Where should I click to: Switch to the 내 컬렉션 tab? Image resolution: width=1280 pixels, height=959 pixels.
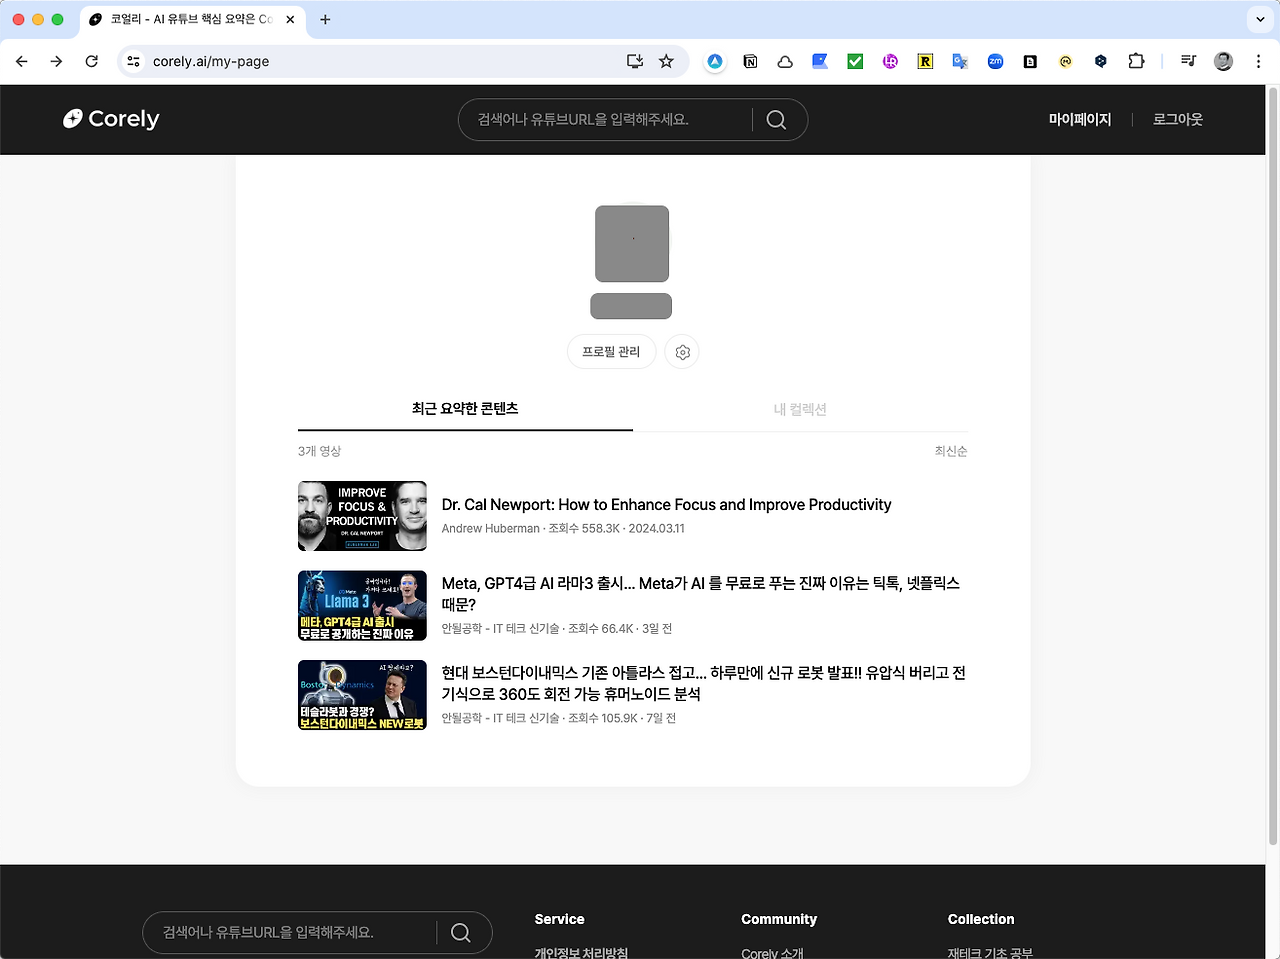tap(800, 409)
